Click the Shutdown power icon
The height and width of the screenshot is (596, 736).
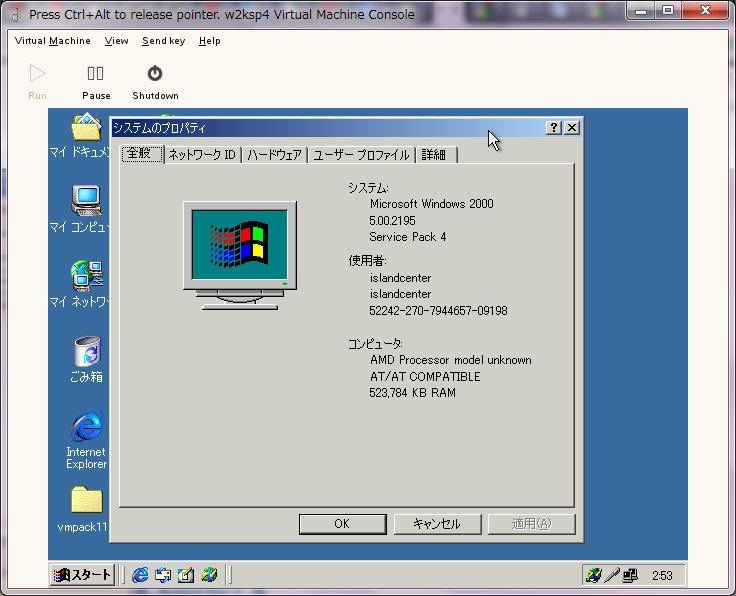(155, 74)
